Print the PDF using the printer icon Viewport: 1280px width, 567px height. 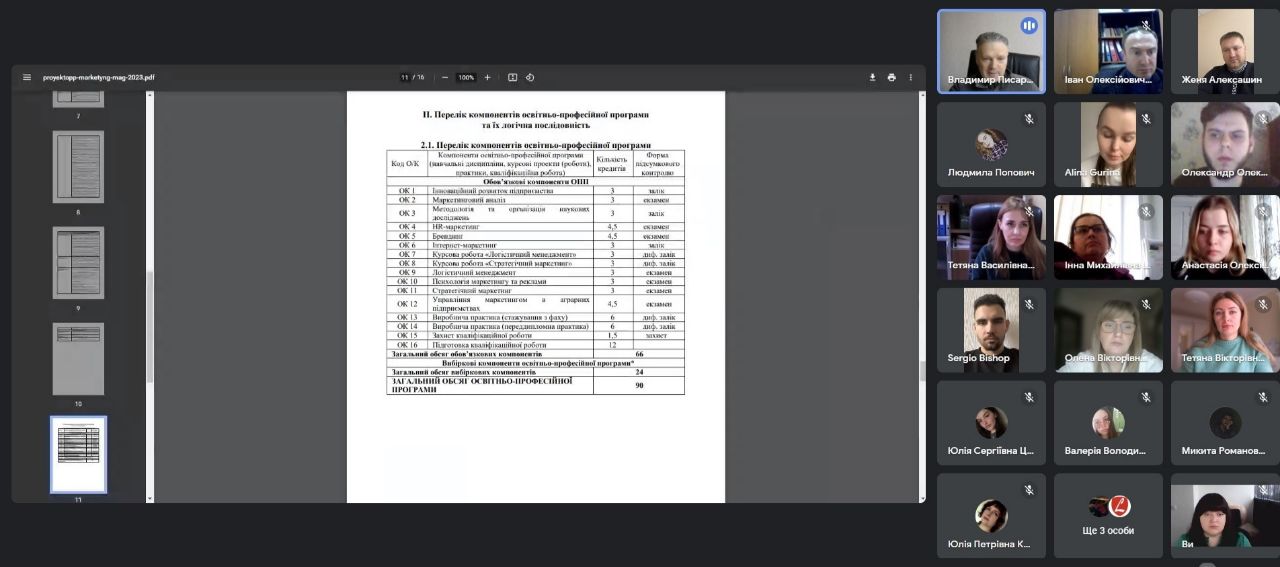[891, 77]
